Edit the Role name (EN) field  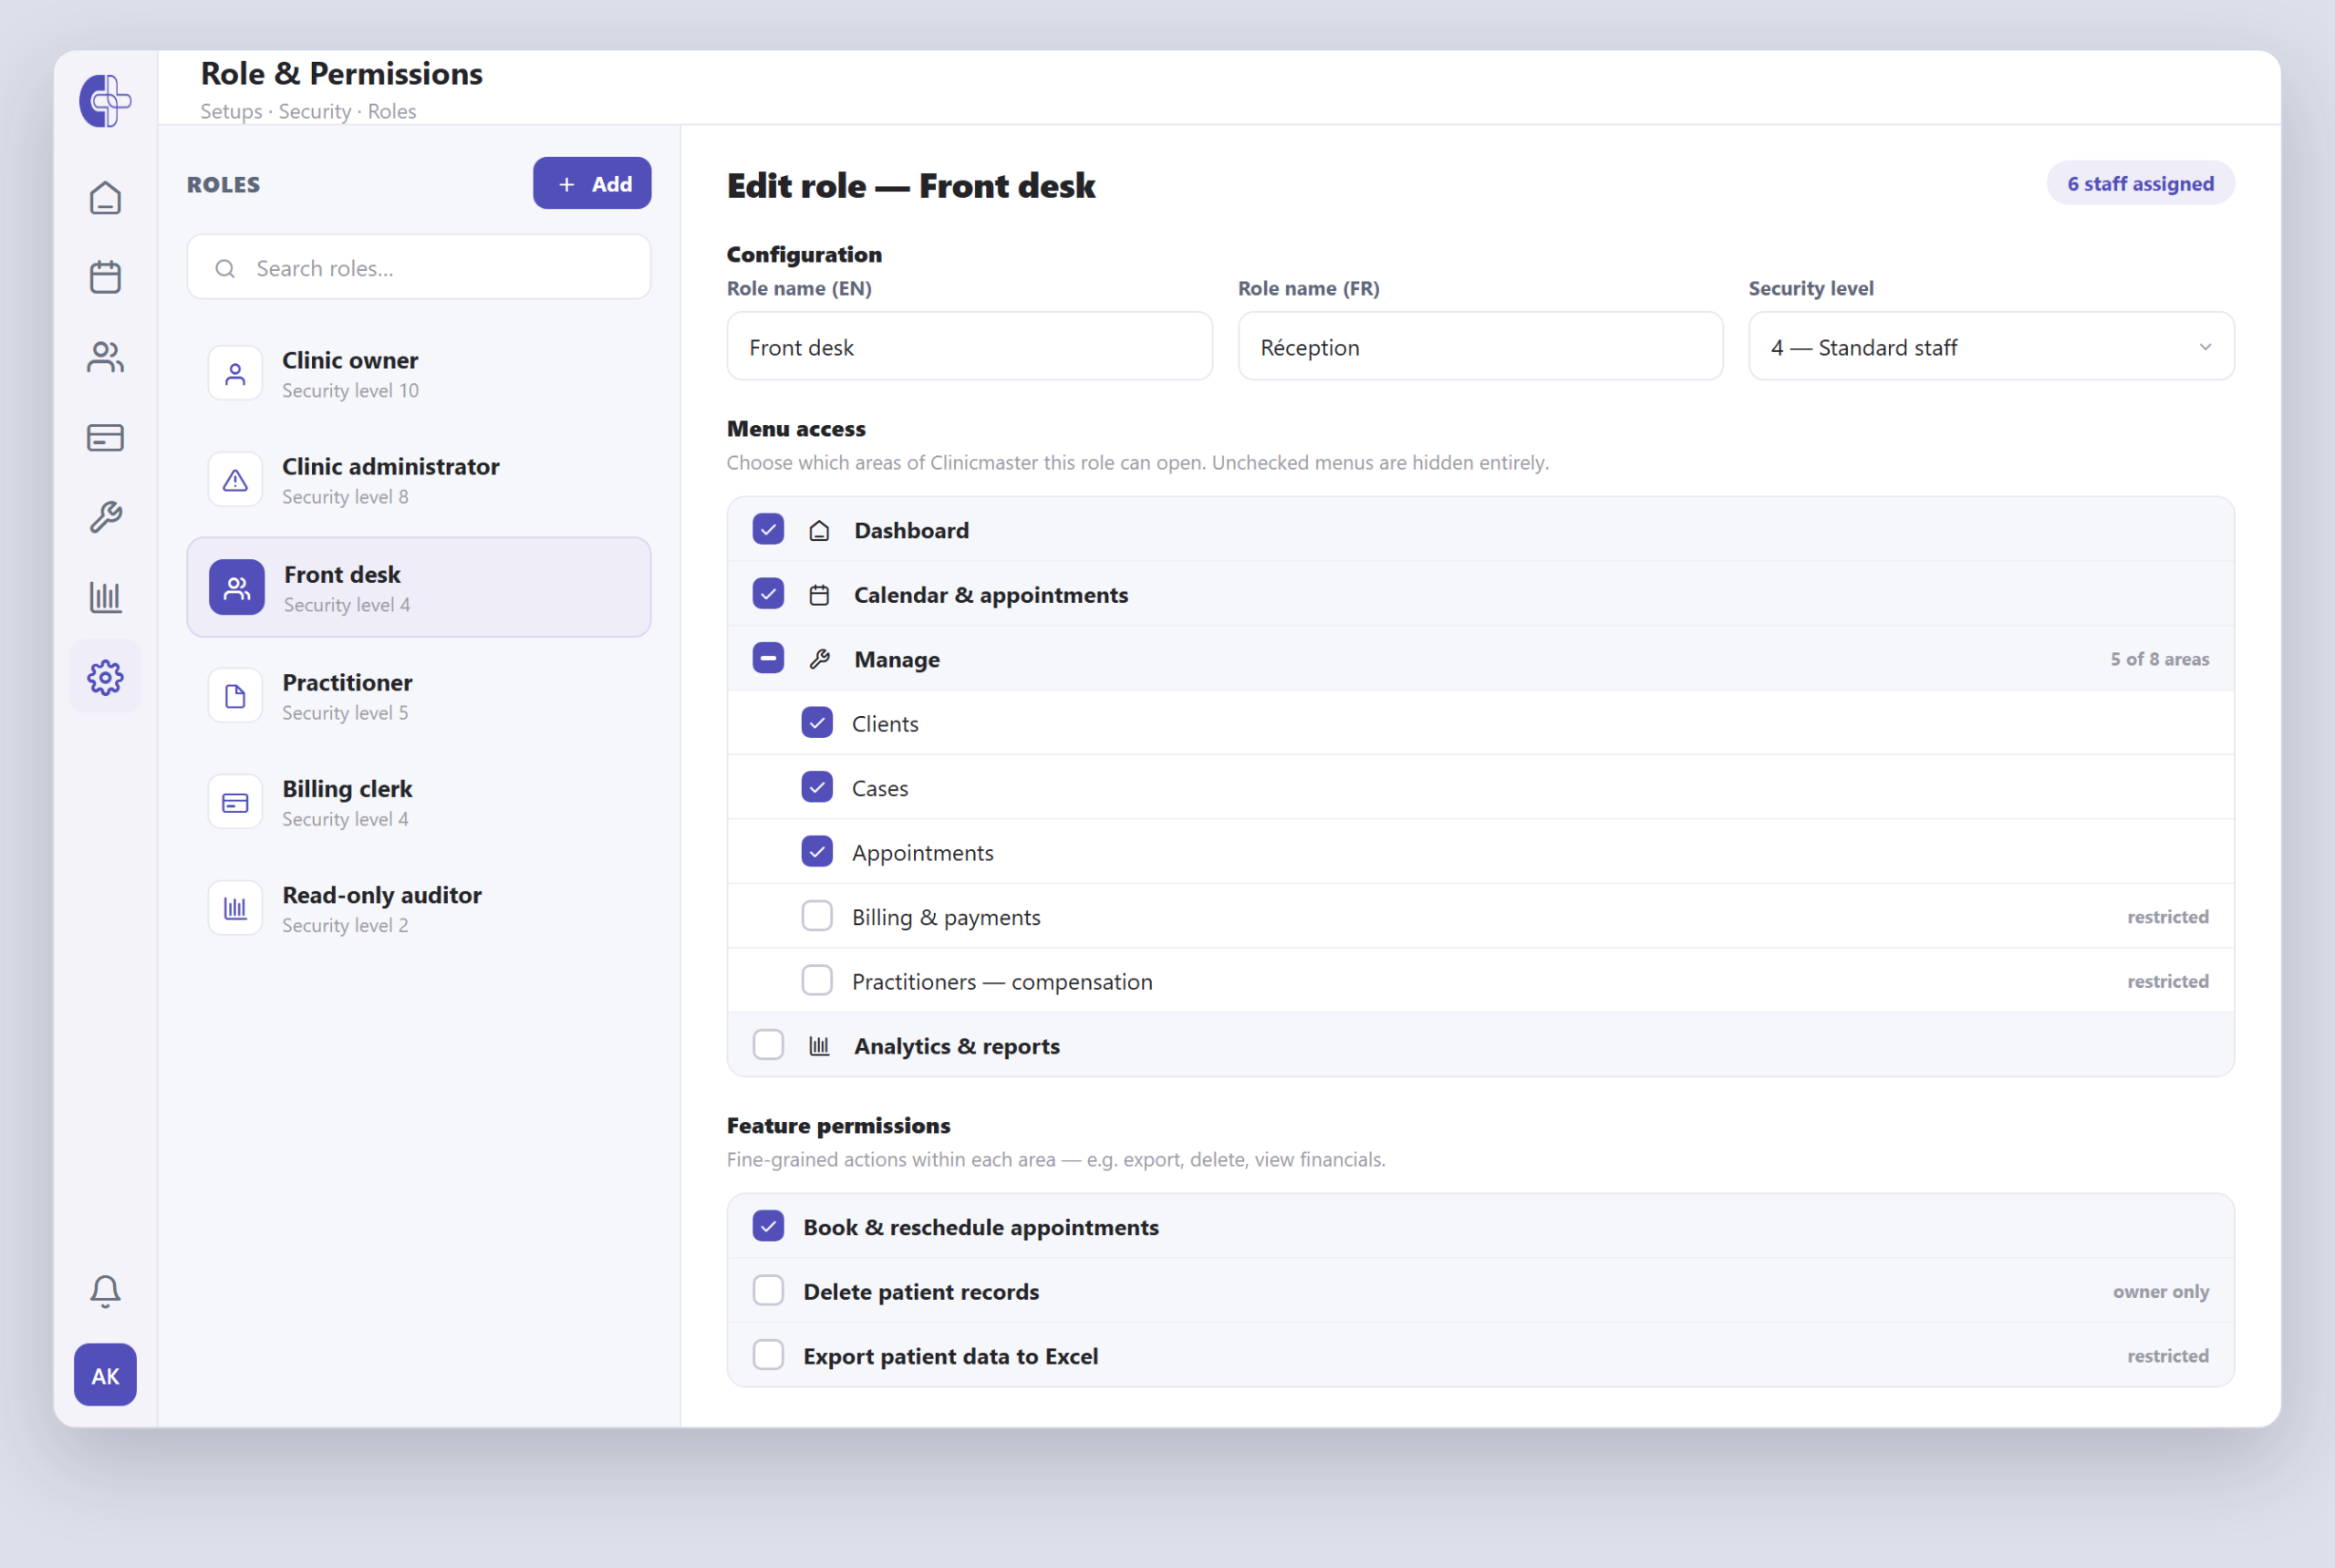969,346
